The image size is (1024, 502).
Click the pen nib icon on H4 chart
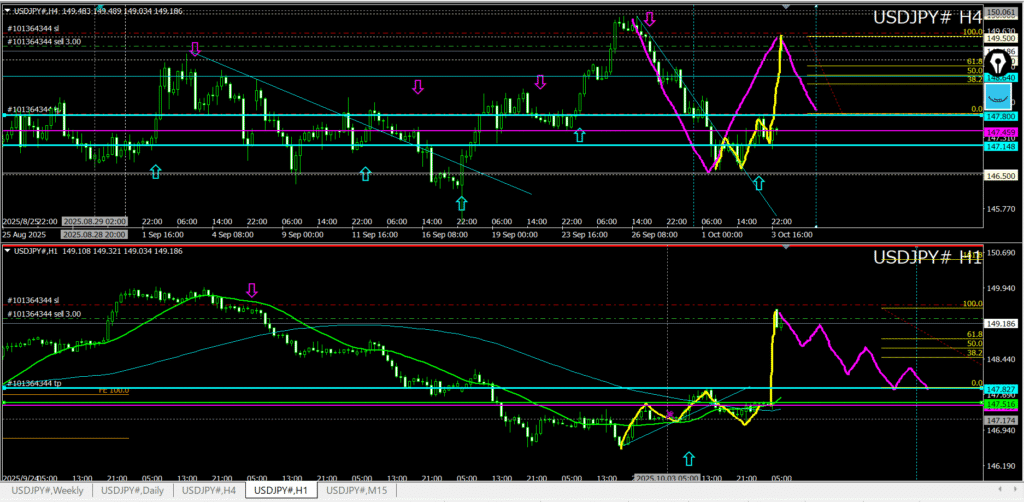(x=997, y=62)
